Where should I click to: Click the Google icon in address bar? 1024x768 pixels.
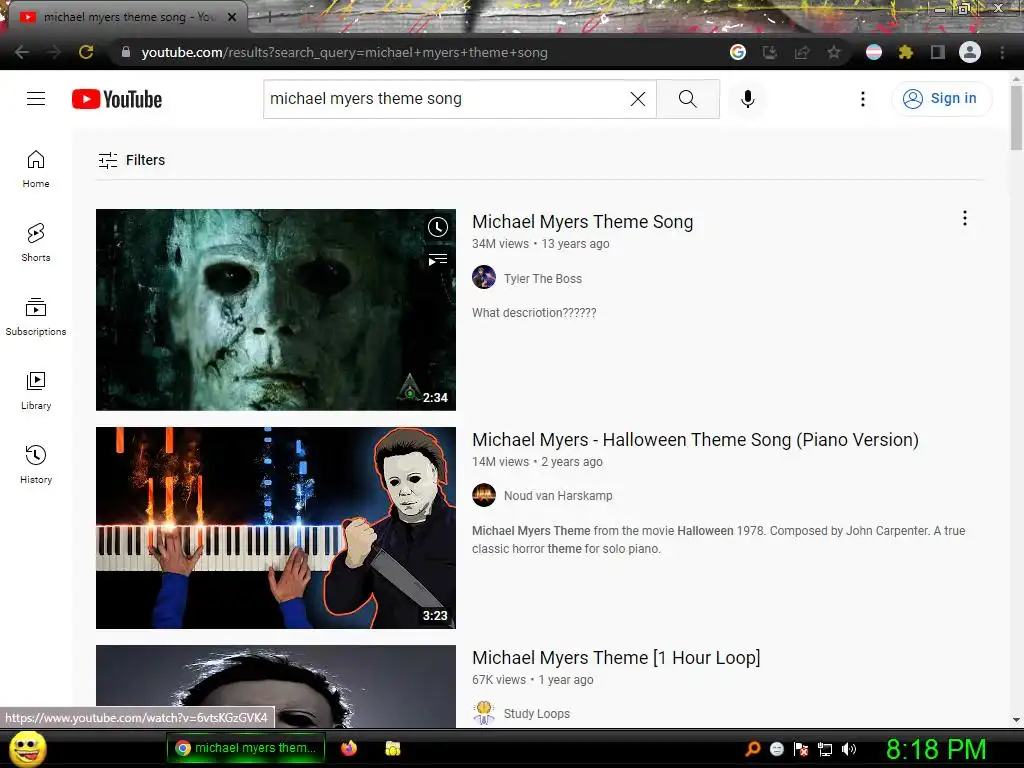[x=738, y=52]
